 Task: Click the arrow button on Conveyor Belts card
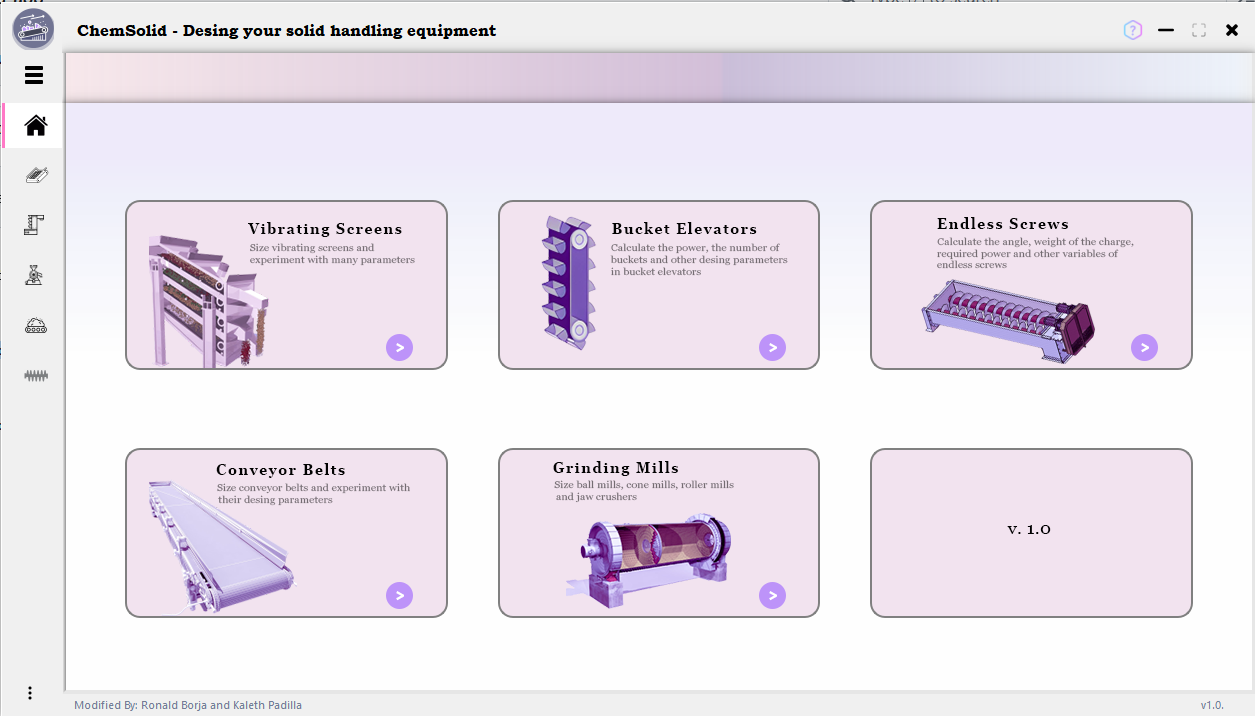click(399, 596)
